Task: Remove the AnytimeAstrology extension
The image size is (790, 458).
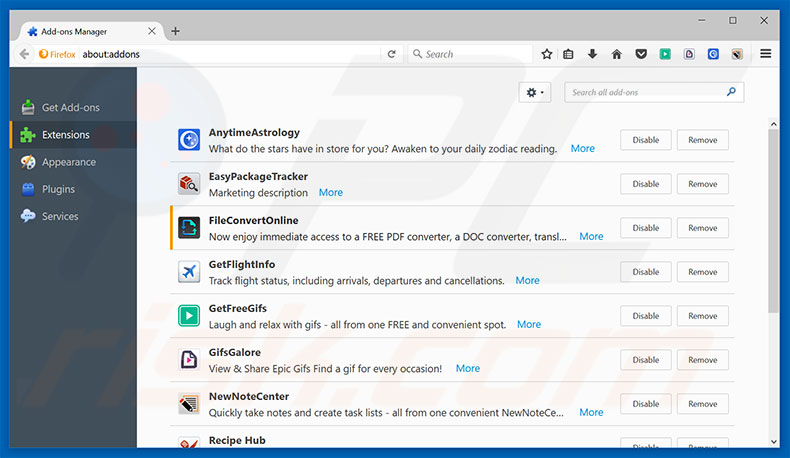Action: coord(702,140)
